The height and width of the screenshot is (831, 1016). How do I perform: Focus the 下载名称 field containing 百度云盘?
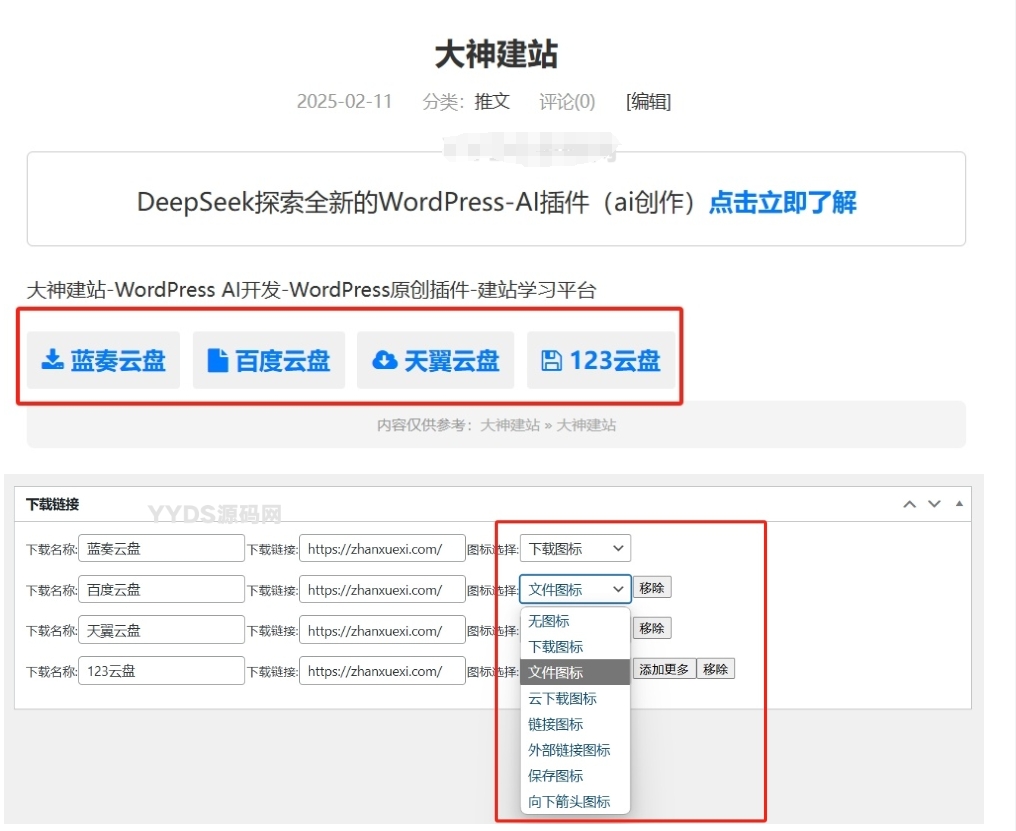[x=161, y=589]
